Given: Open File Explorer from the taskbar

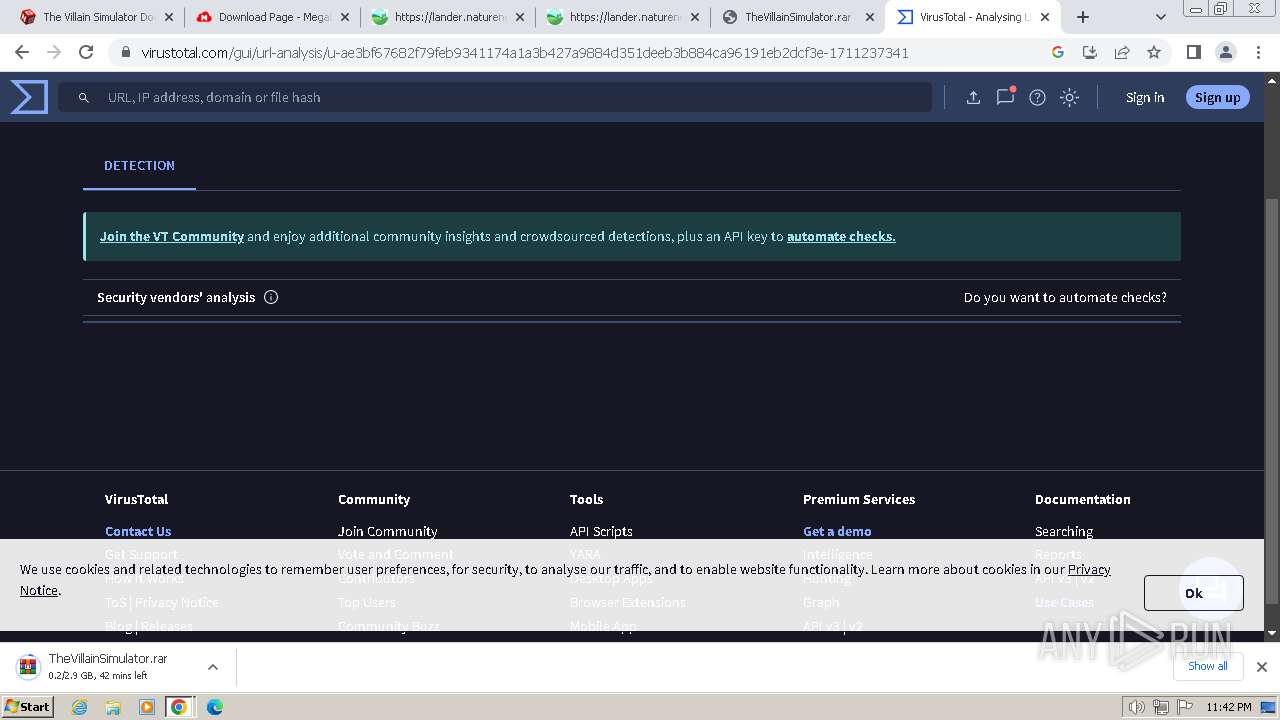Looking at the screenshot, I should (x=113, y=707).
